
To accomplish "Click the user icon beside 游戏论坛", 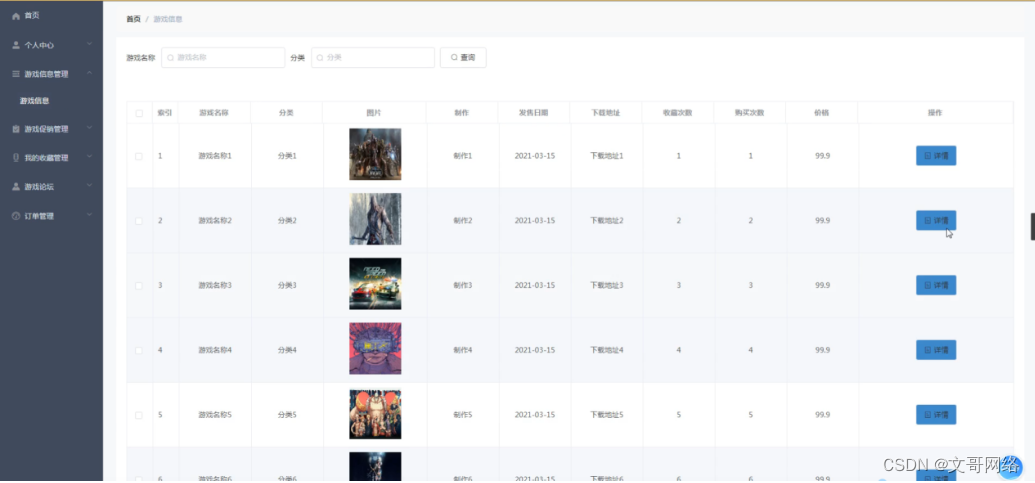I will tap(16, 187).
